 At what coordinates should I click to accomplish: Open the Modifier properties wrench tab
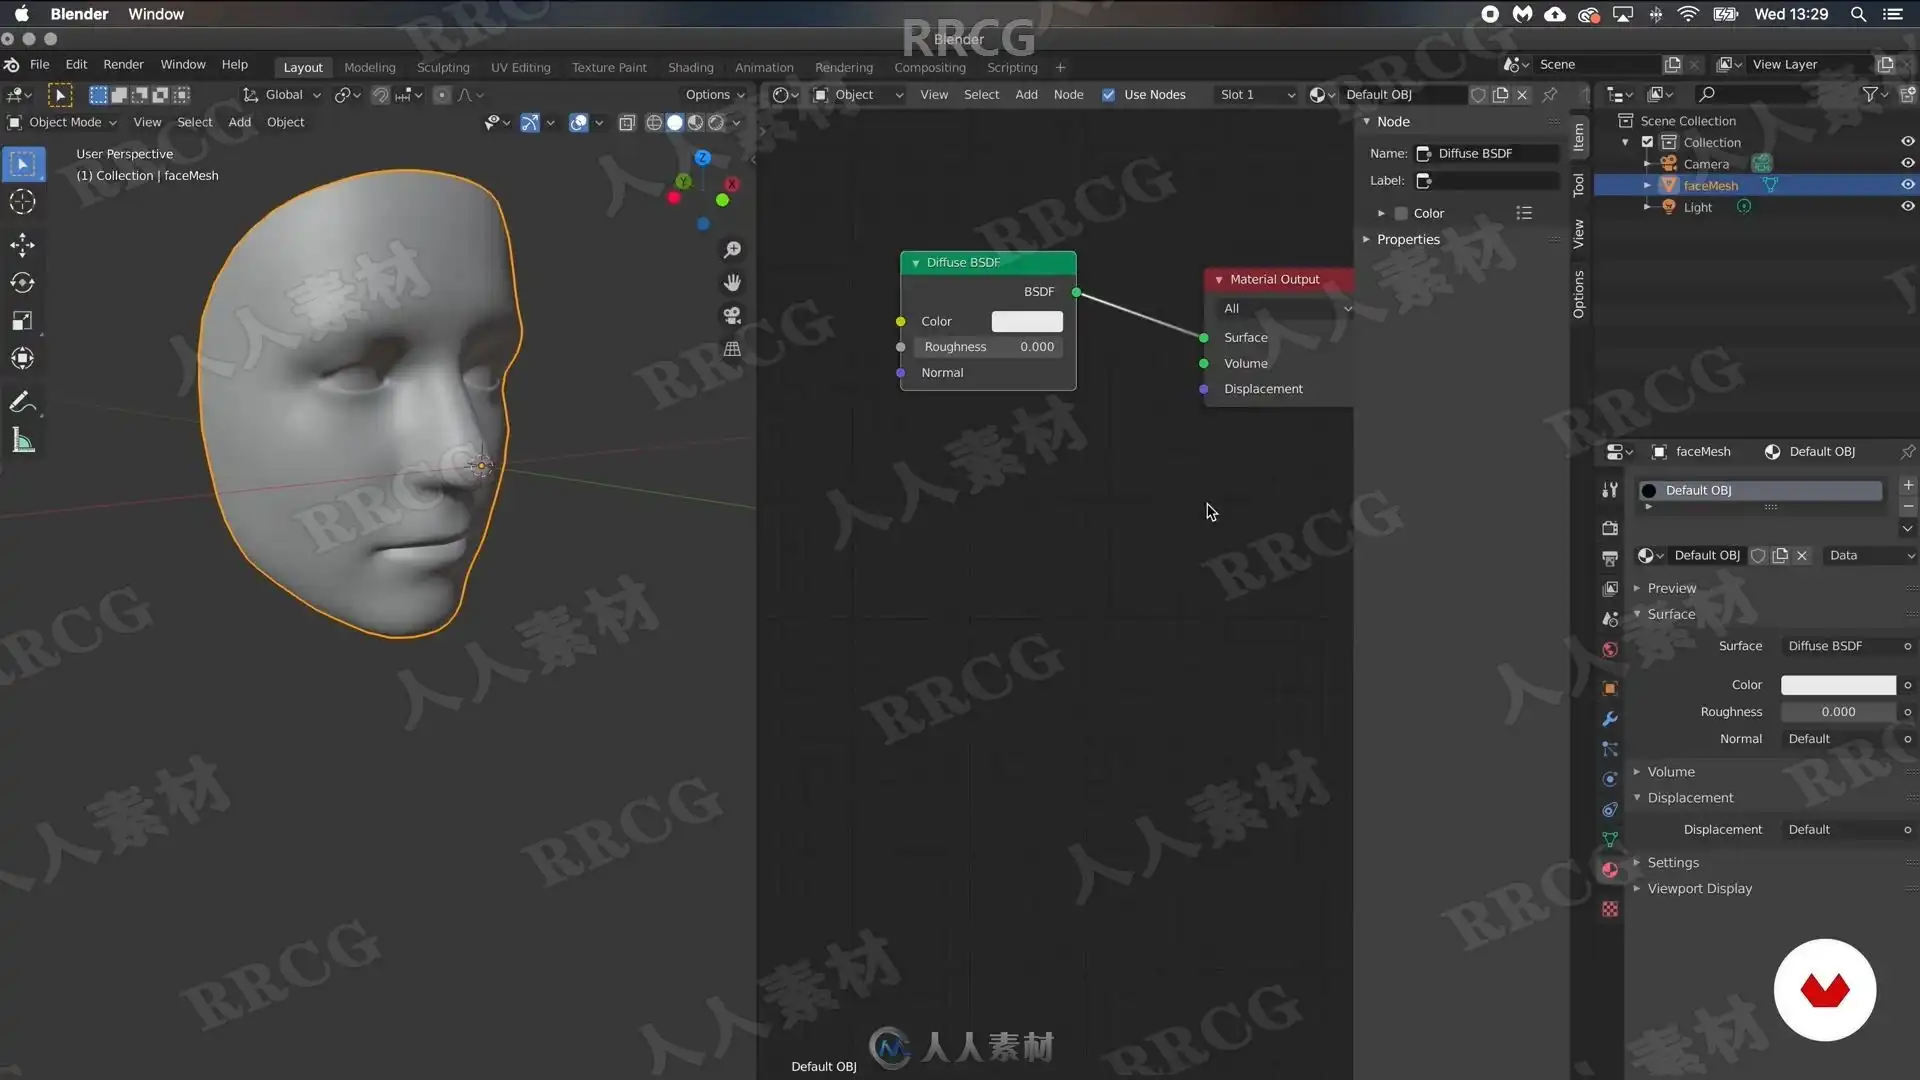point(1610,719)
